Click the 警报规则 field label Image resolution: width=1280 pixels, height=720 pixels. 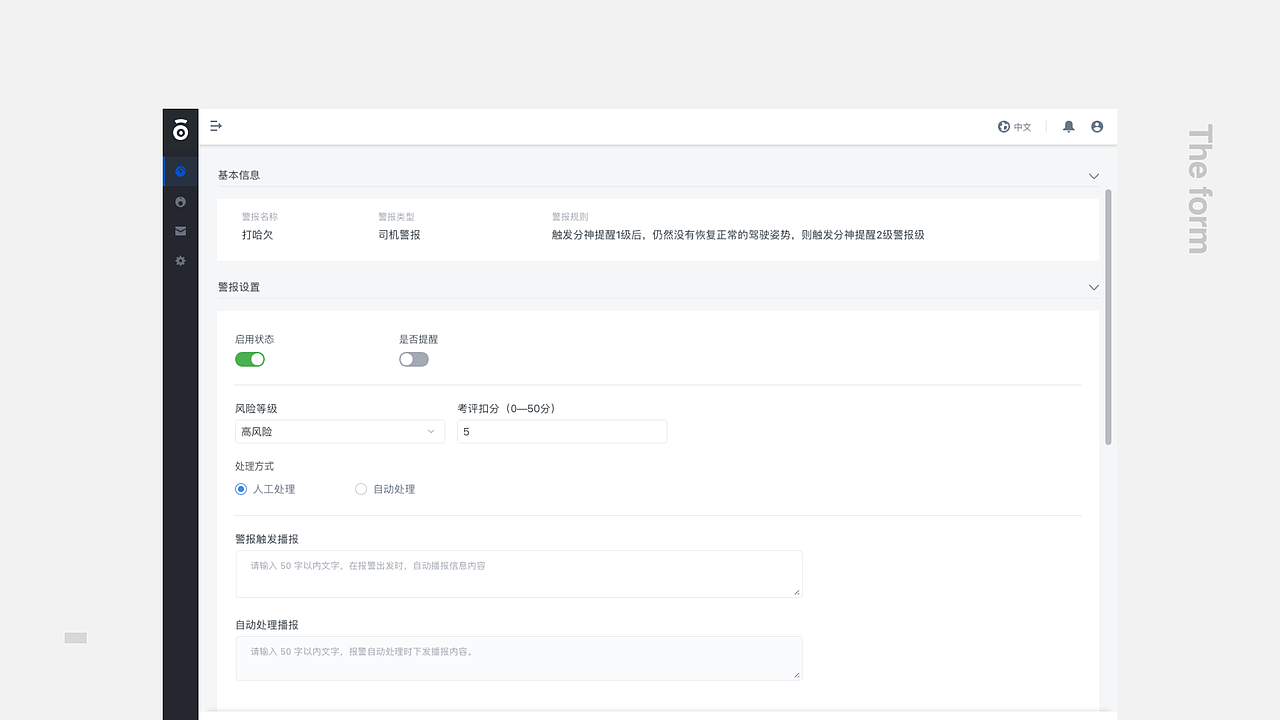570,216
